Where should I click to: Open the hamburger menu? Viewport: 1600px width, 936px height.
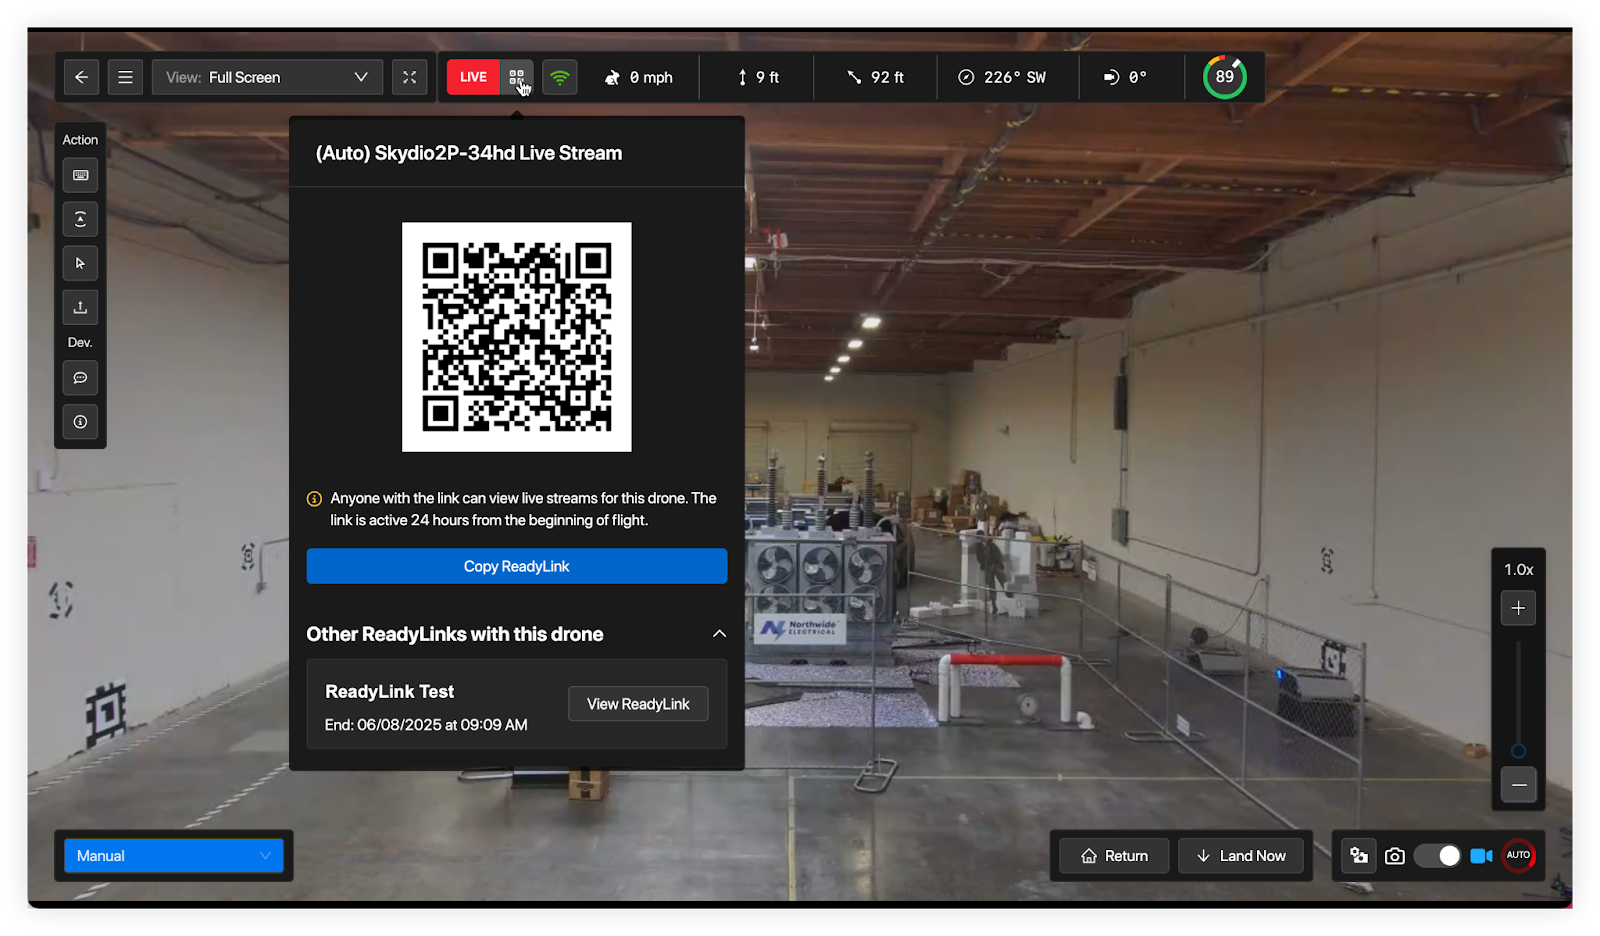[125, 77]
